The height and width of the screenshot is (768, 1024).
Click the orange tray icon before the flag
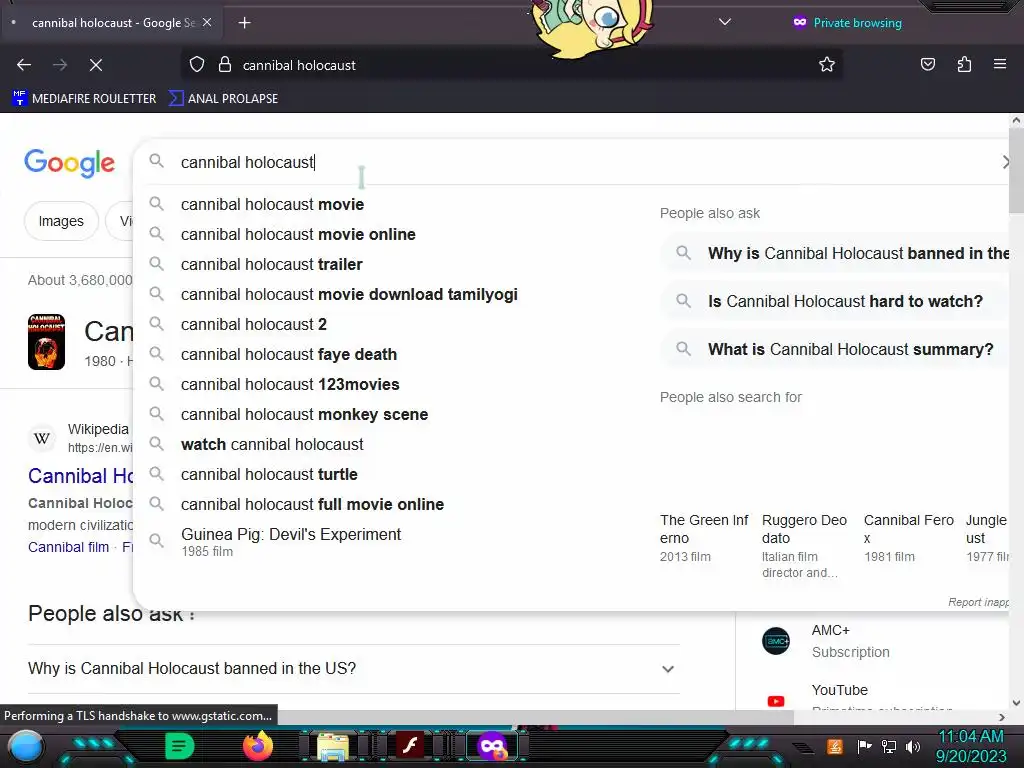(x=835, y=746)
